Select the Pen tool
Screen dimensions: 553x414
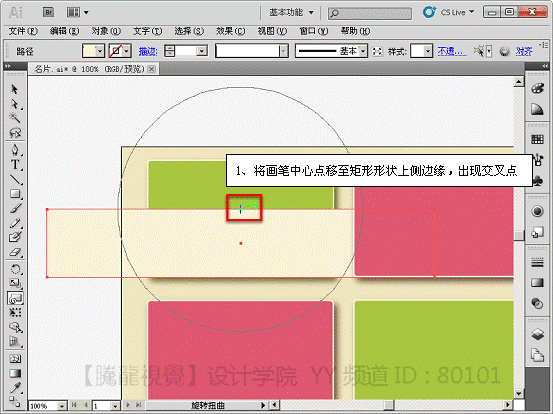(x=15, y=150)
